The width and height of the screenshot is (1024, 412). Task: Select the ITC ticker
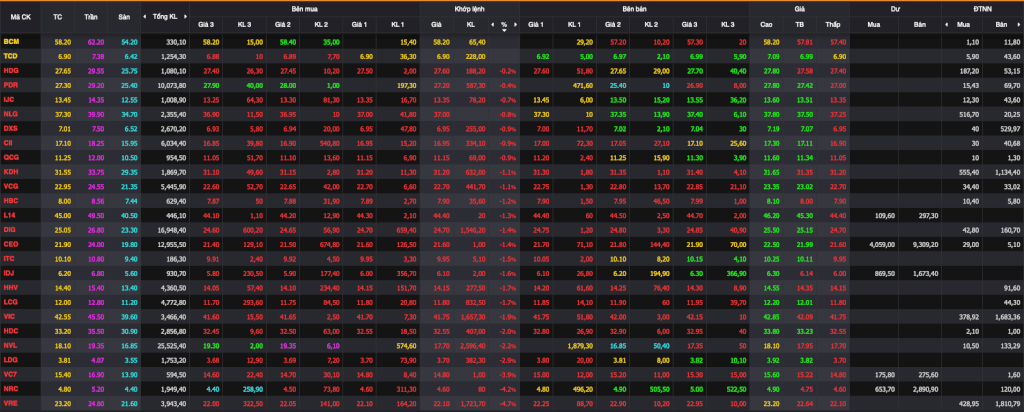pos(10,258)
